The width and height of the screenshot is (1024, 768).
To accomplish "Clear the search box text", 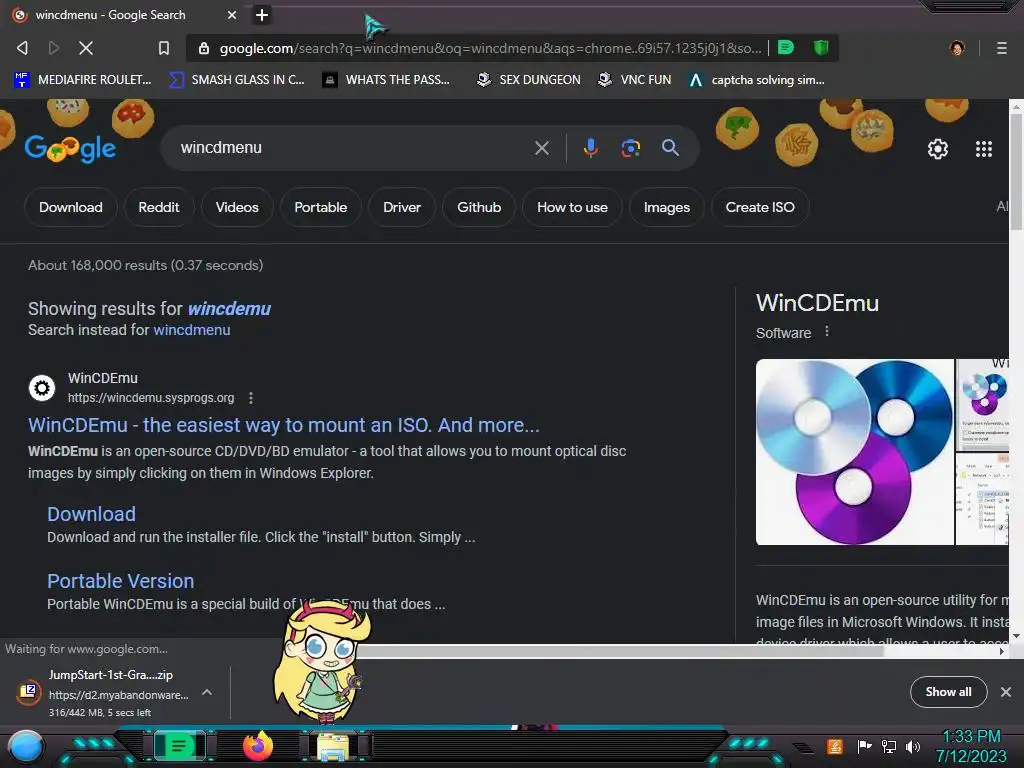I will [x=541, y=148].
